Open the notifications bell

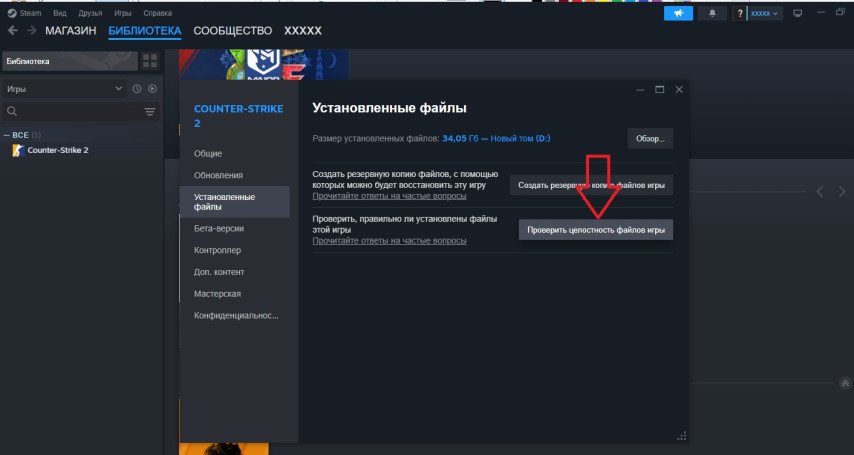(x=712, y=13)
